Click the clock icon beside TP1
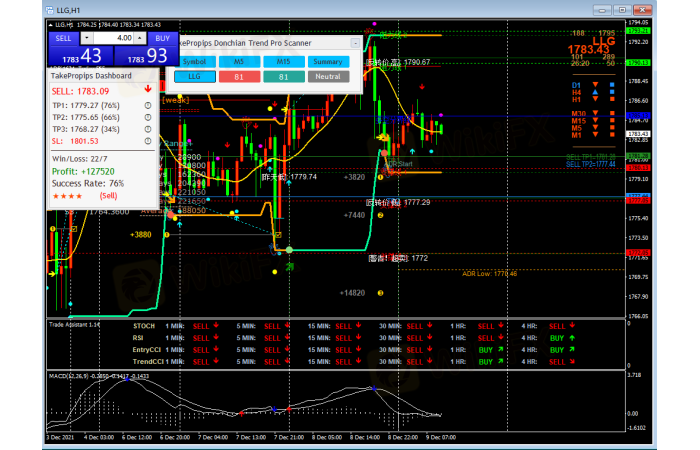This screenshot has height=450, width=700. click(147, 105)
